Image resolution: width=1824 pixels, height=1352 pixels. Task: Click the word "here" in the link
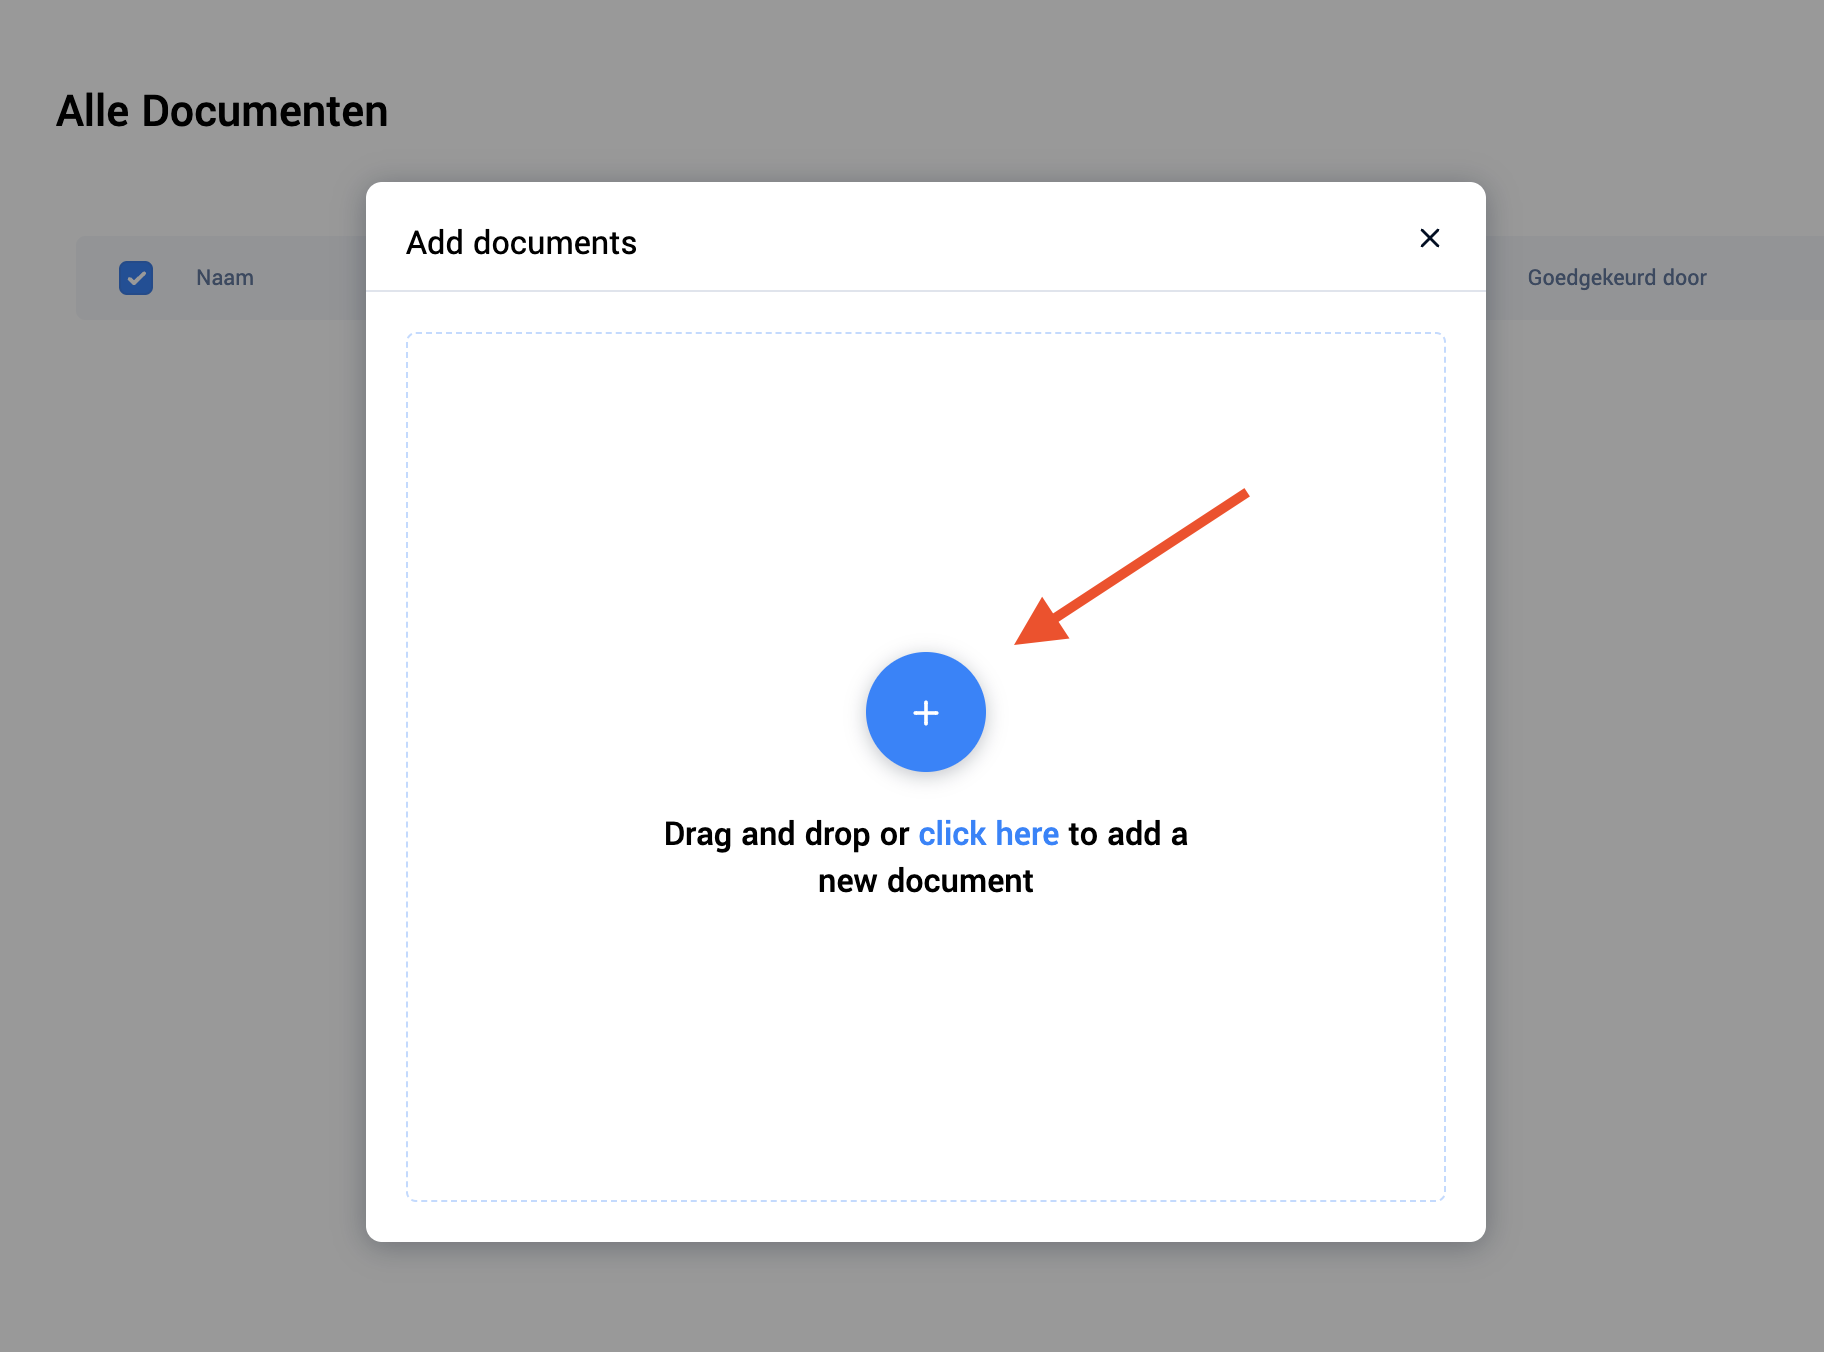1027,834
